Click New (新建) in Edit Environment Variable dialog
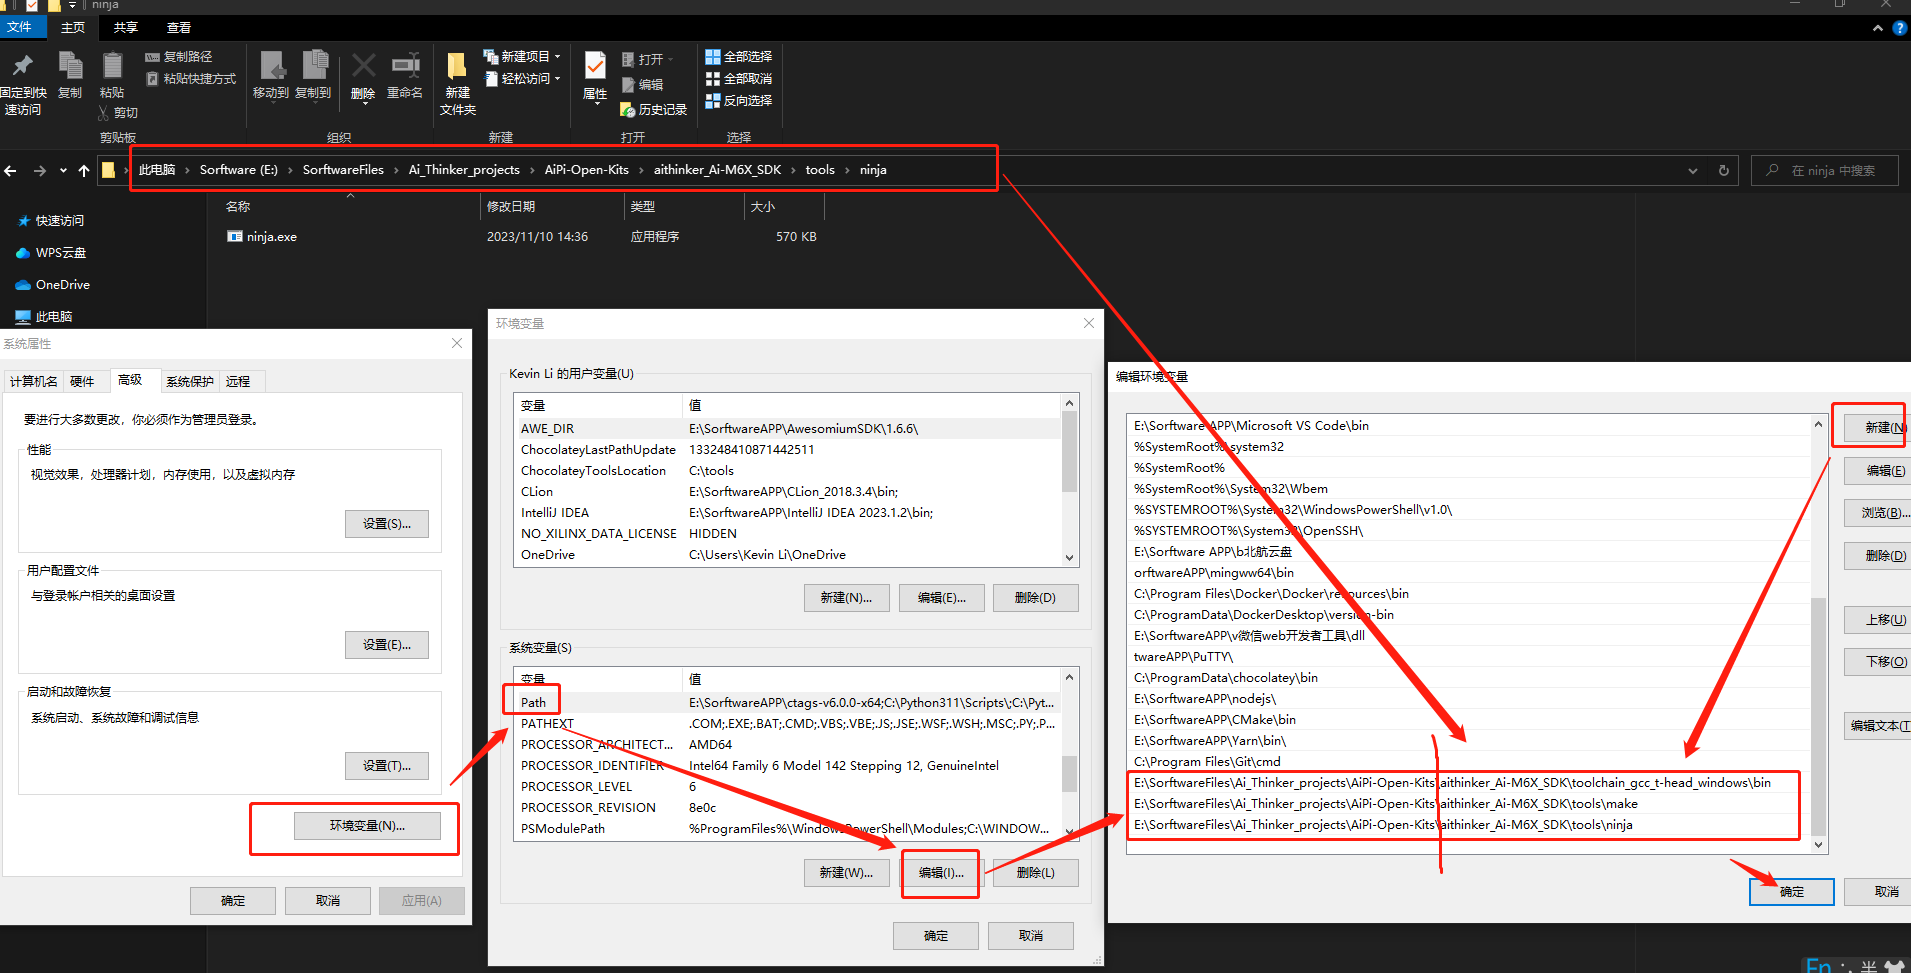The width and height of the screenshot is (1911, 973). [x=1878, y=428]
